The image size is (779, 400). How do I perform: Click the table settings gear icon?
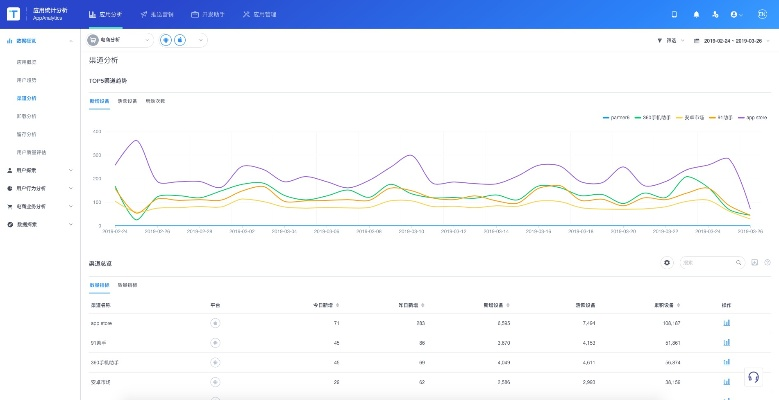coord(667,262)
